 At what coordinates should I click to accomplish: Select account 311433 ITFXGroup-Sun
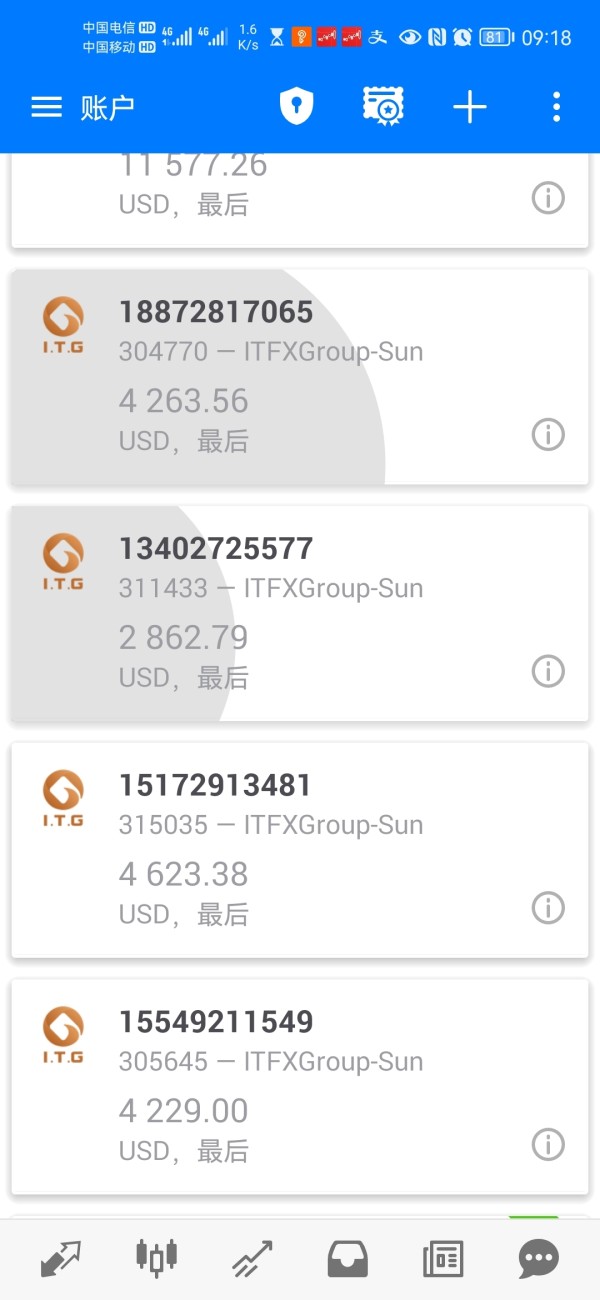tap(300, 613)
